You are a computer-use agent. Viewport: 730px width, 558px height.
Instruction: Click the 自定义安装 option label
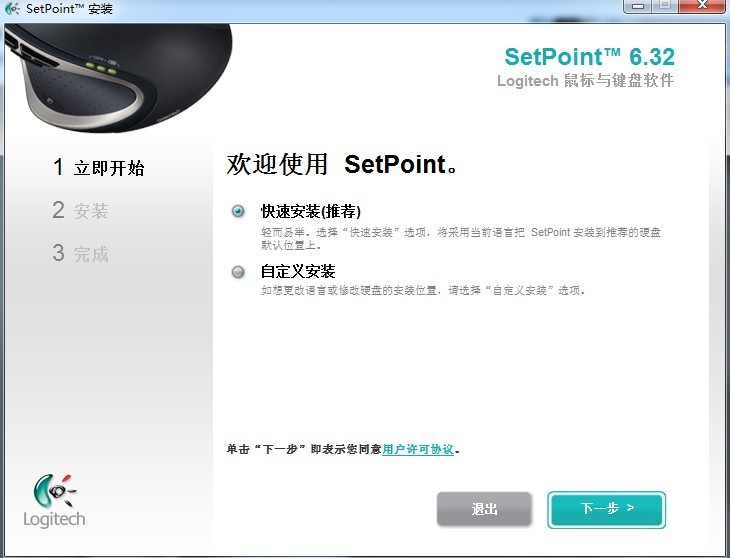click(x=298, y=271)
